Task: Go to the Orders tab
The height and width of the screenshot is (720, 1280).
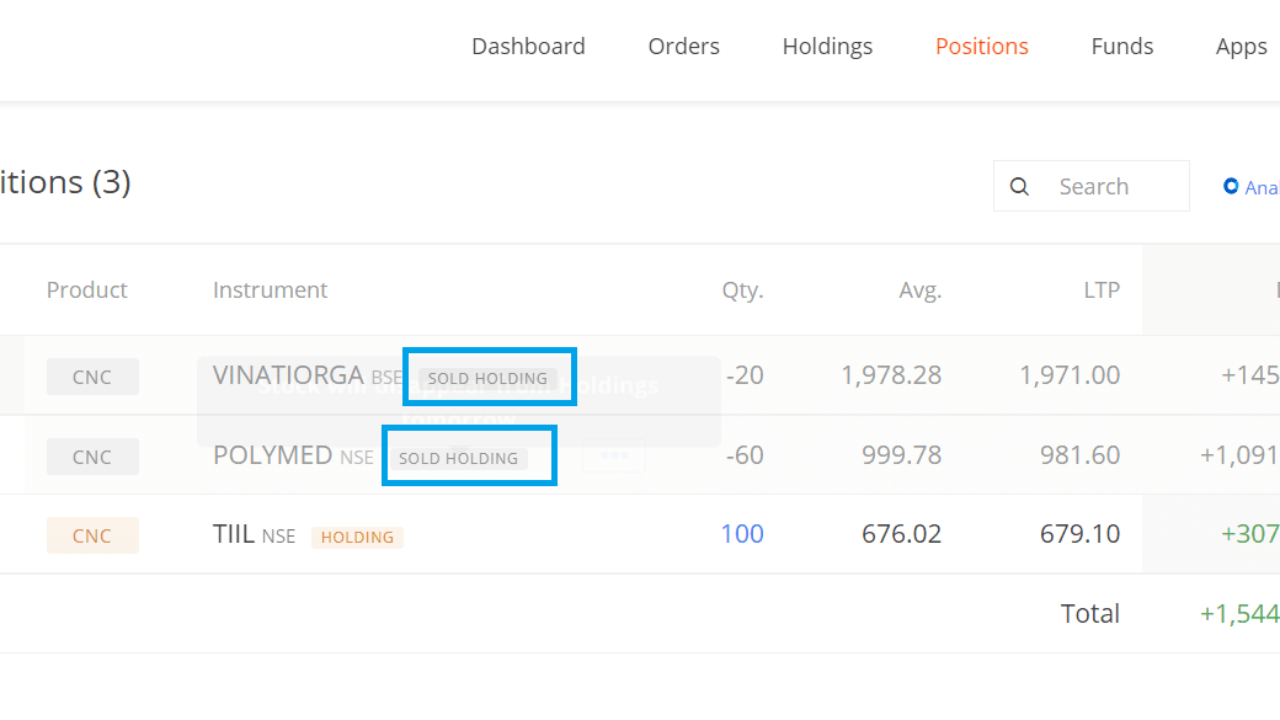Action: click(684, 47)
